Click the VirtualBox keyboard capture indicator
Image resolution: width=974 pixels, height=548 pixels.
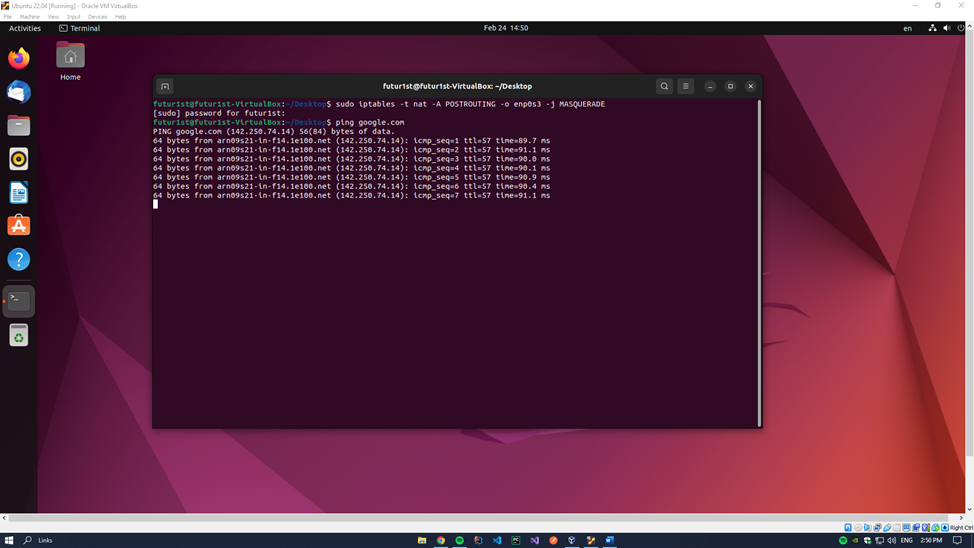coord(945,527)
